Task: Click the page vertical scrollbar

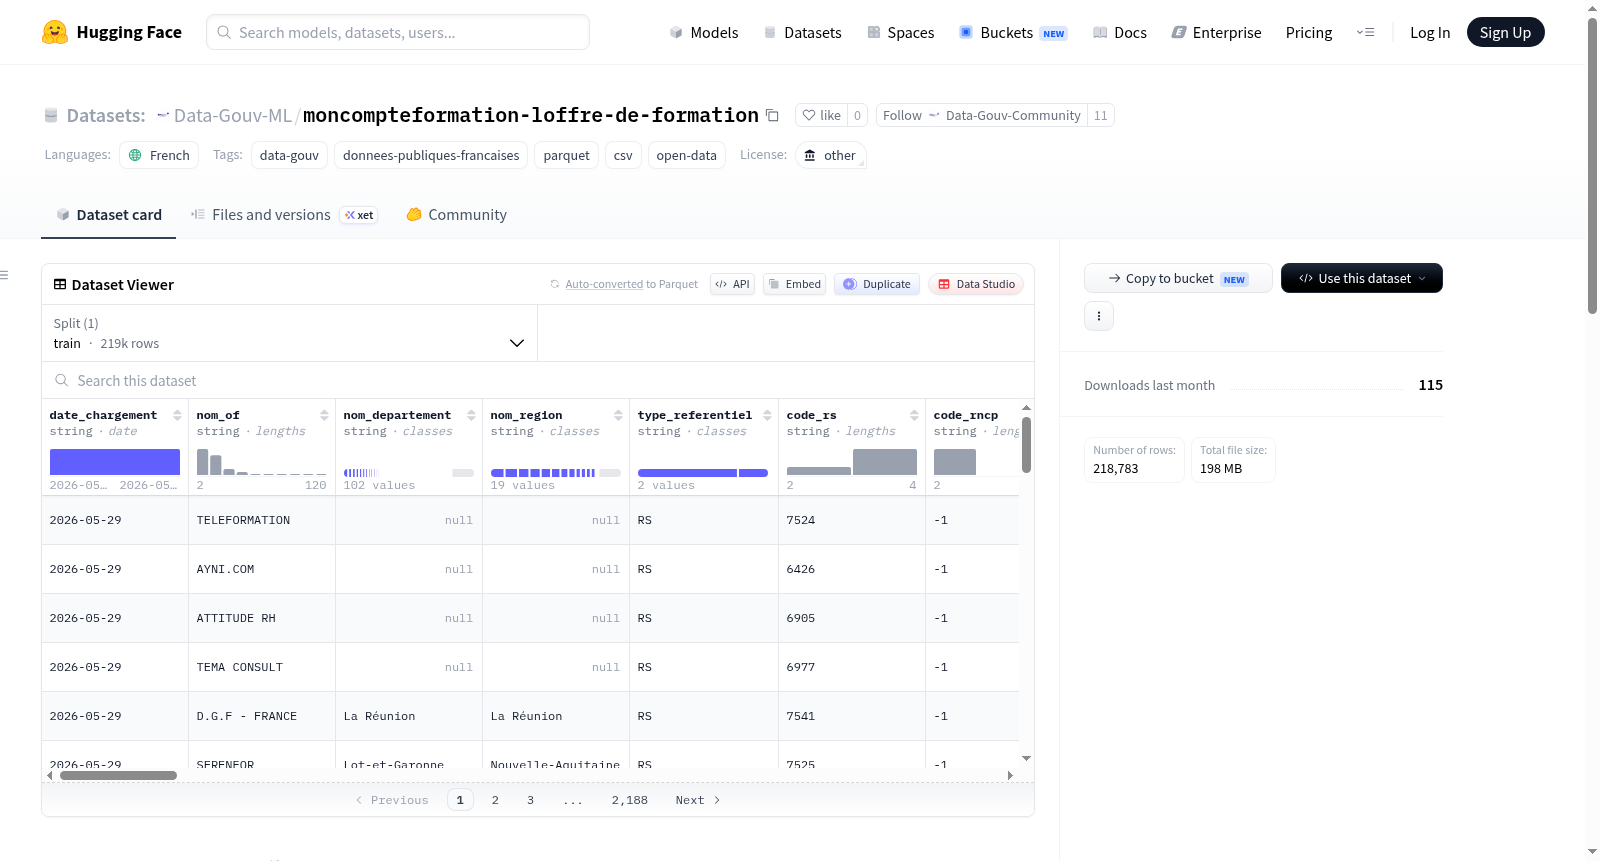Action: (1593, 165)
